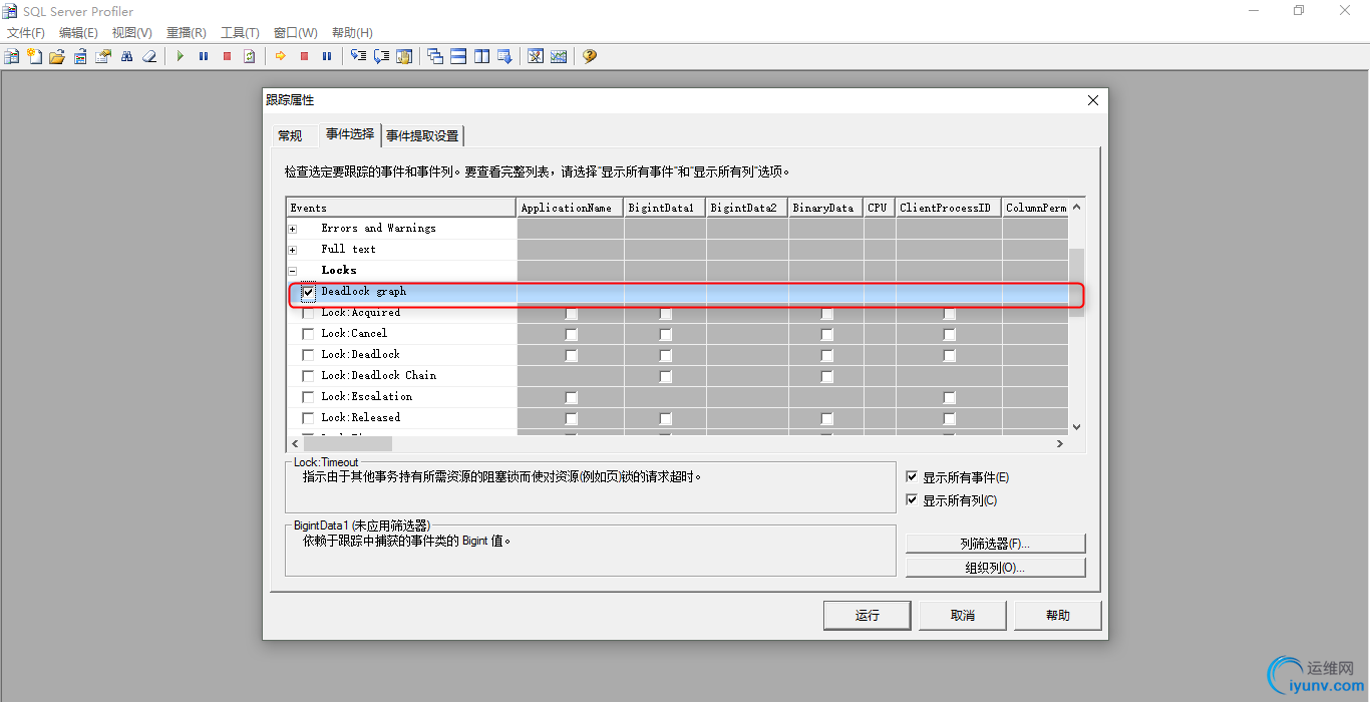Collapse the Locks event category
Screen dimensions: 1370x702
coord(293,271)
